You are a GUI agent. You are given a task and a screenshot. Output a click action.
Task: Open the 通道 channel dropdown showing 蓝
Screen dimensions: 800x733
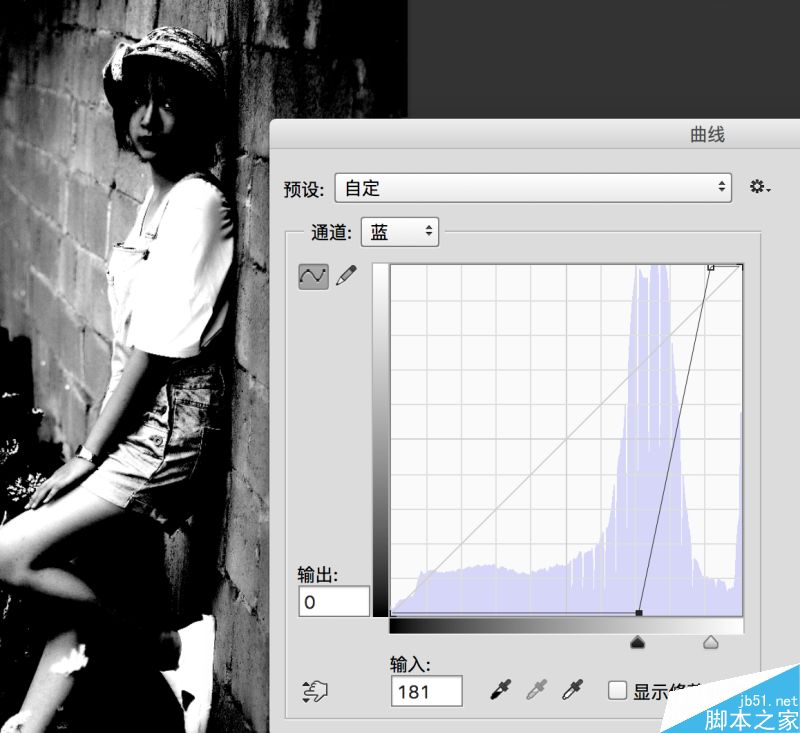pyautogui.click(x=399, y=231)
